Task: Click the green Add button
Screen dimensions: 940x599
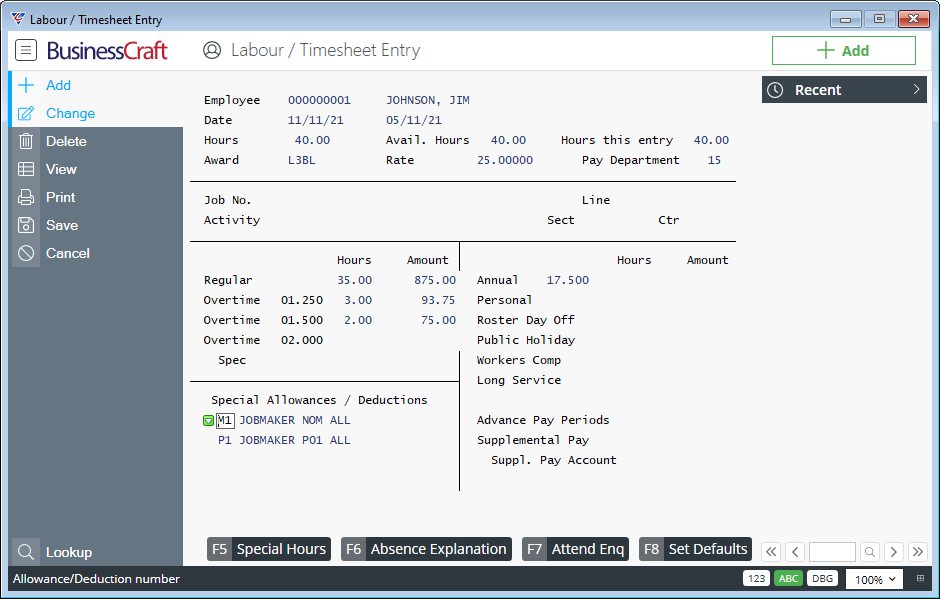Action: coord(843,50)
